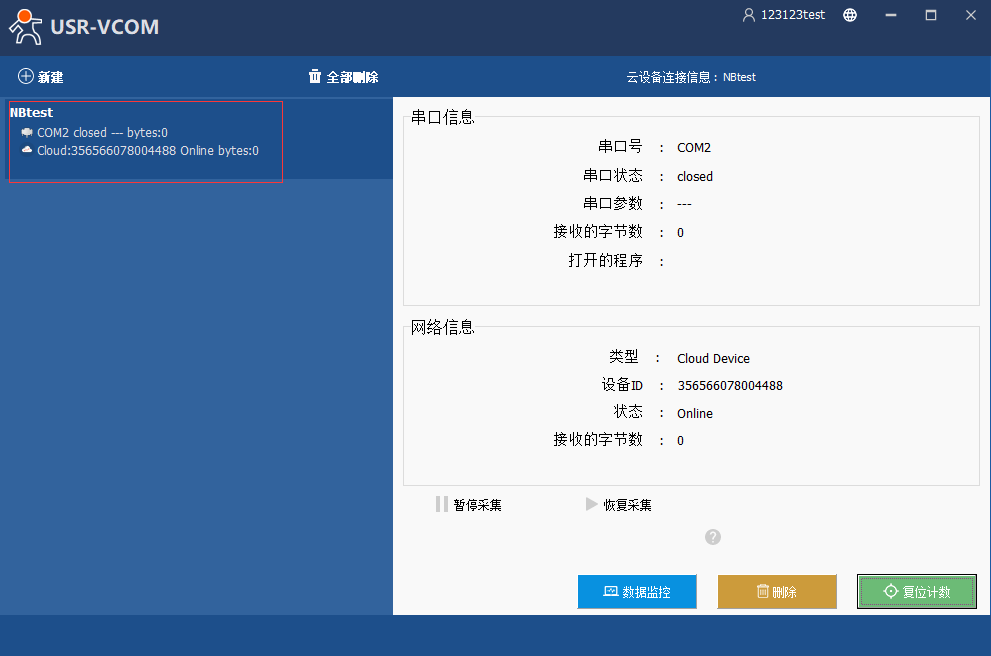This screenshot has width=991, height=656.
Task: Click the gray question mark help icon
Action: tap(713, 537)
